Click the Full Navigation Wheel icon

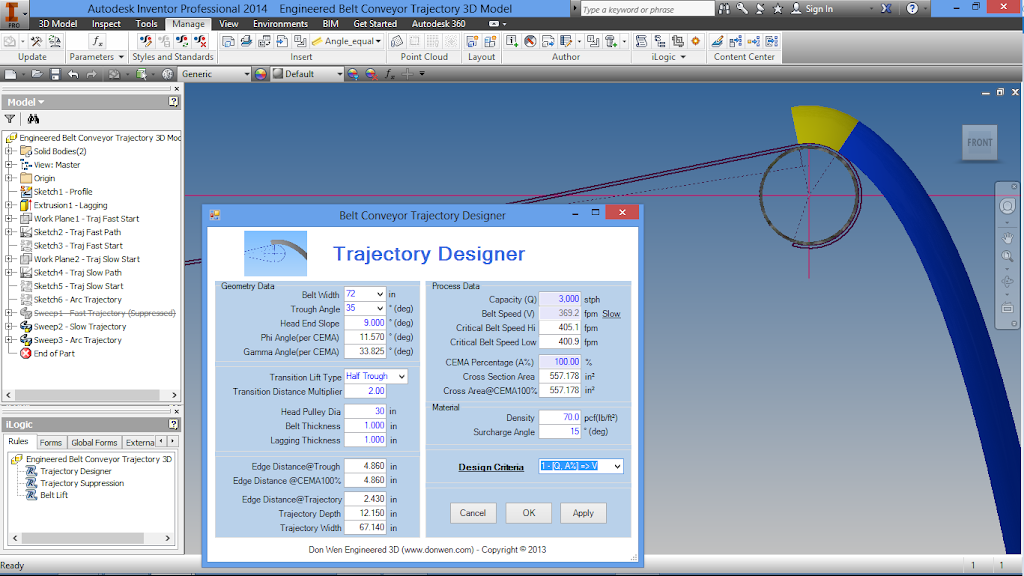[1007, 206]
